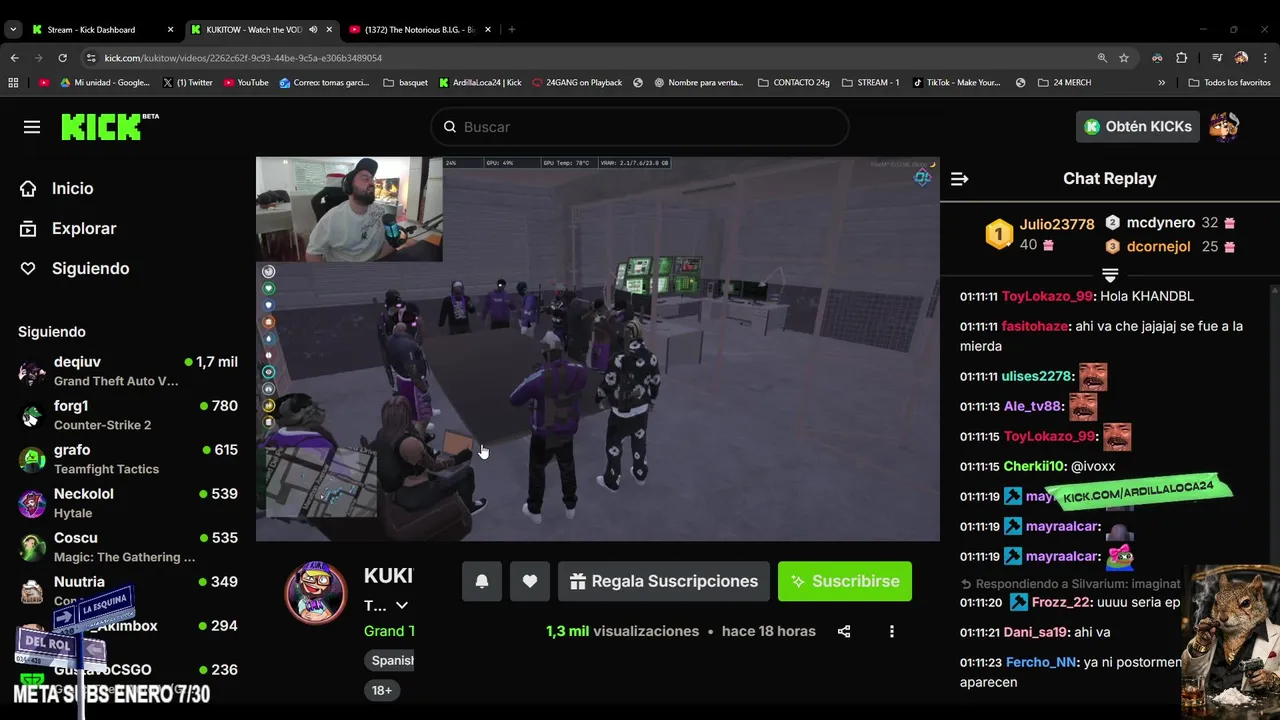Image resolution: width=1280 pixels, height=720 pixels.
Task: Switch to Stream - Kick Dashboard tab
Action: (103, 30)
